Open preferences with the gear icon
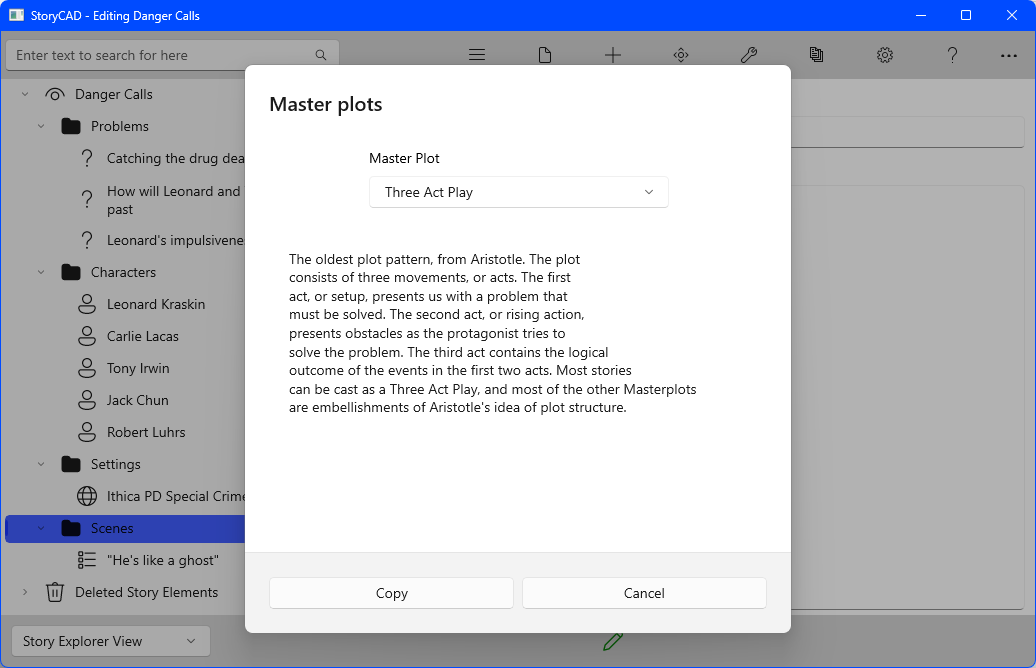Image resolution: width=1036 pixels, height=668 pixels. coord(885,55)
